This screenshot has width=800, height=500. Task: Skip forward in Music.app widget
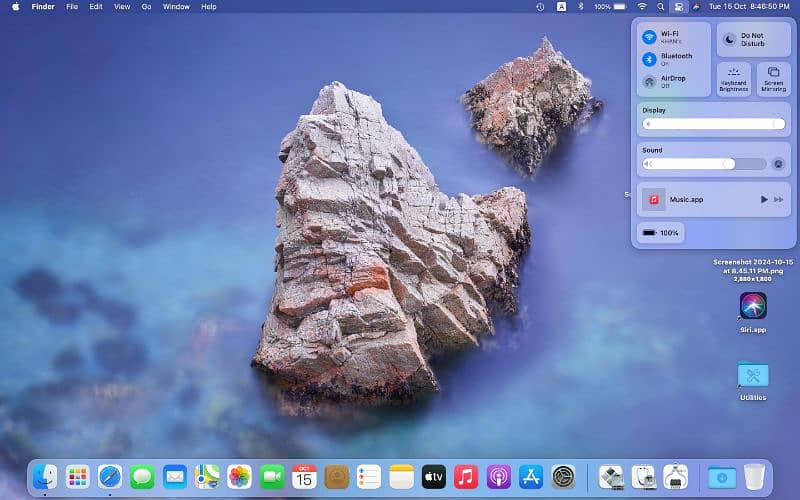[x=779, y=200]
